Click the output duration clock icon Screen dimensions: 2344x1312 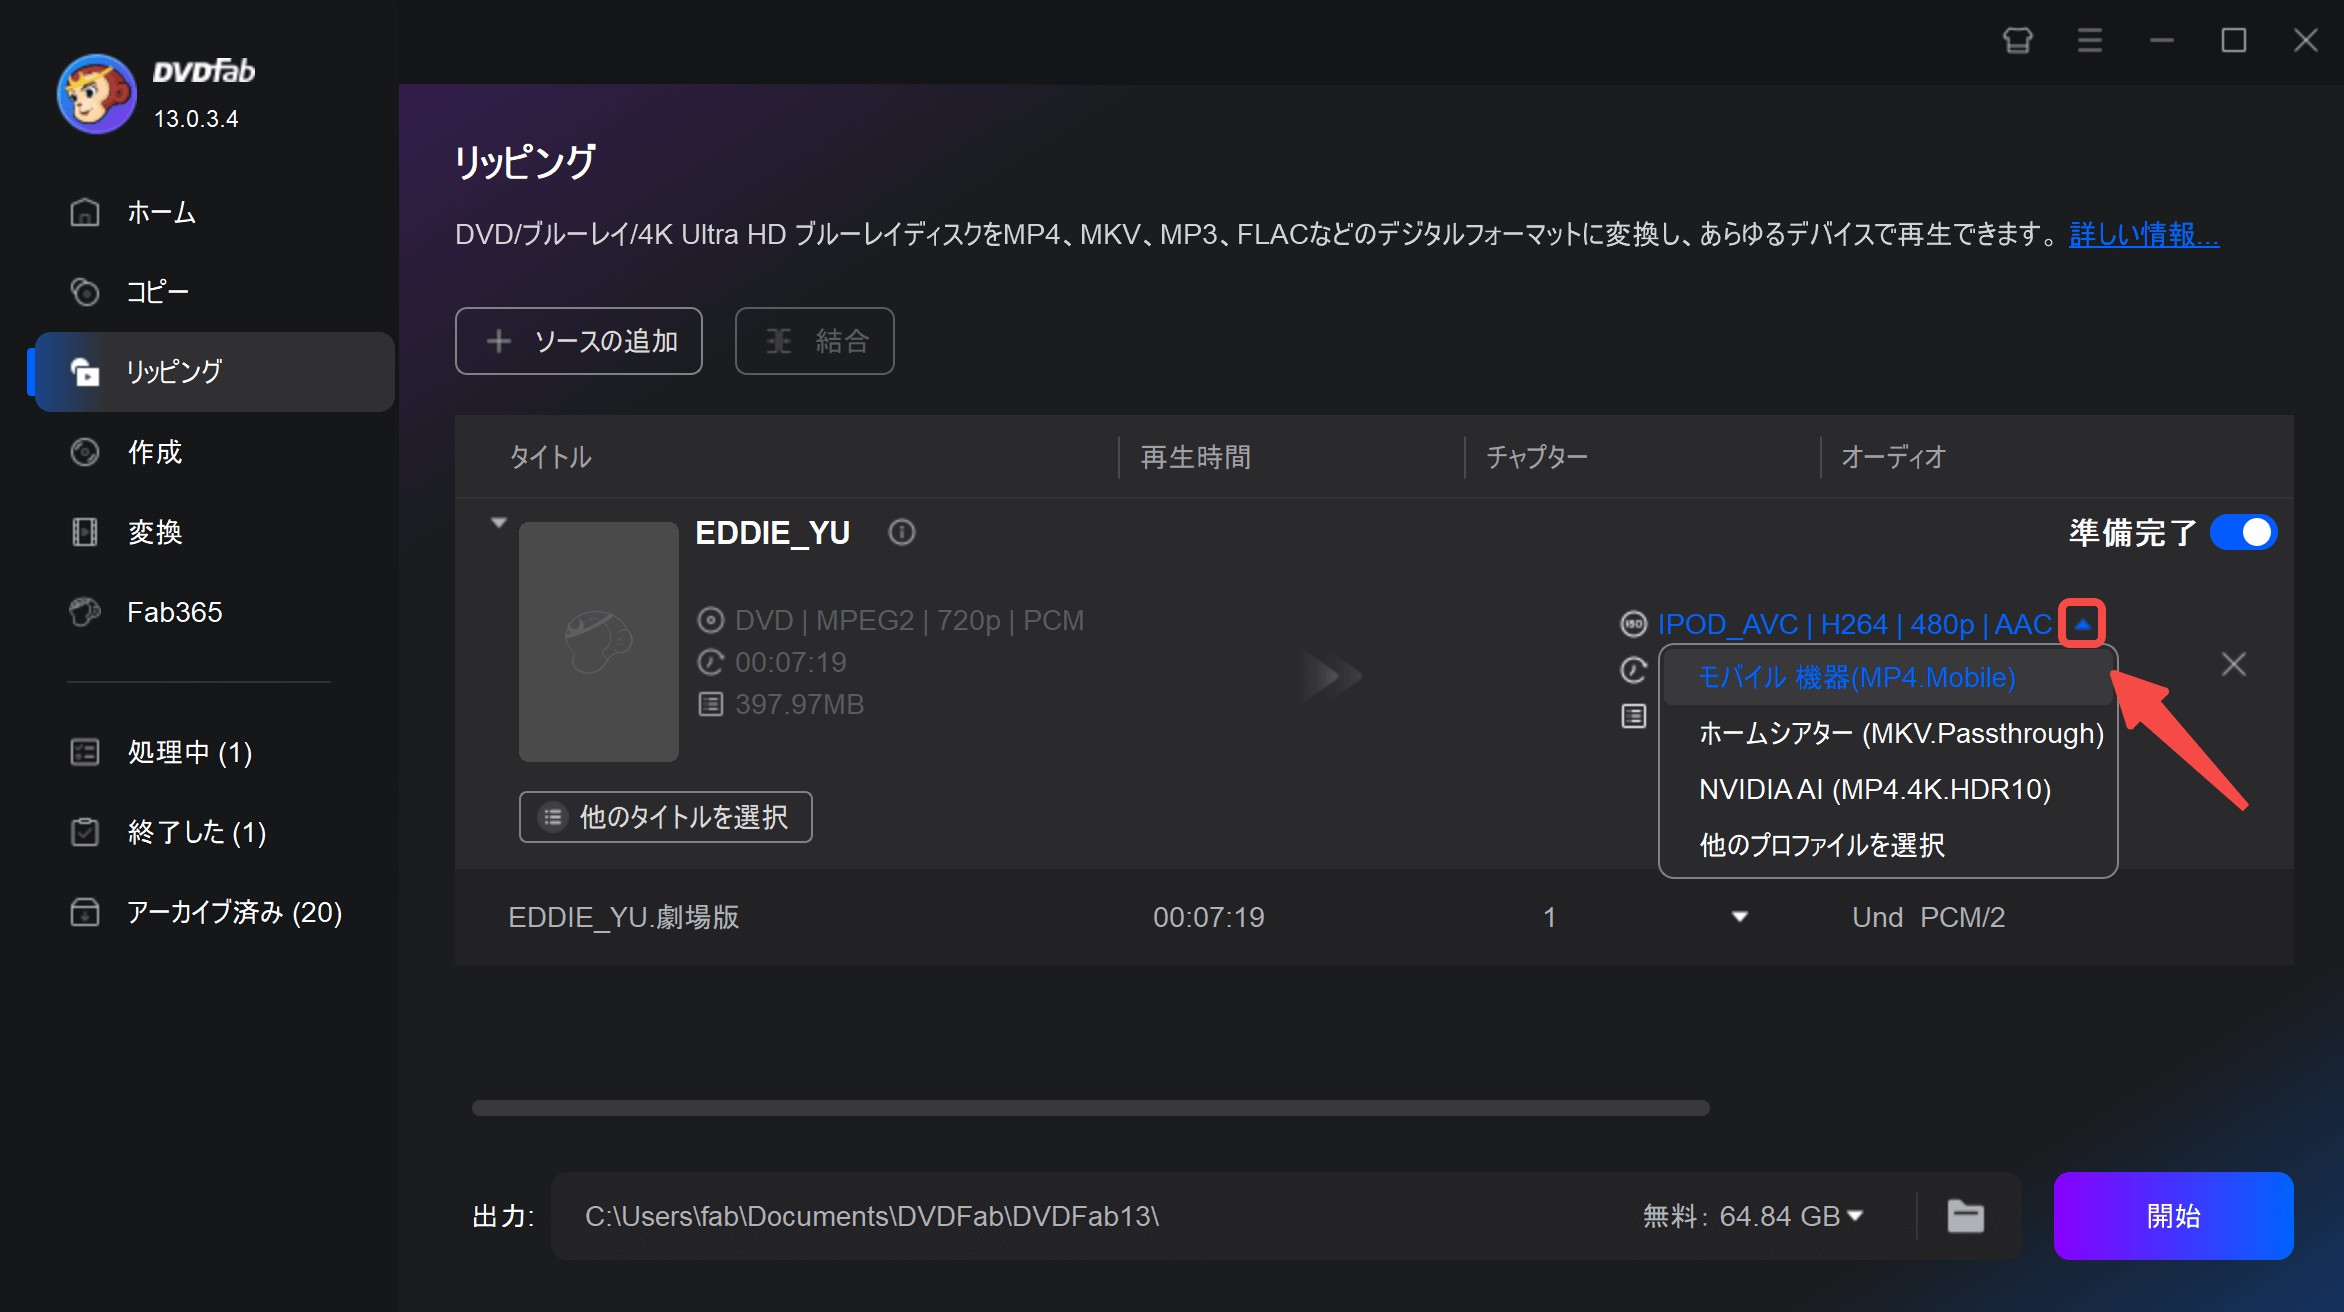click(x=1633, y=670)
